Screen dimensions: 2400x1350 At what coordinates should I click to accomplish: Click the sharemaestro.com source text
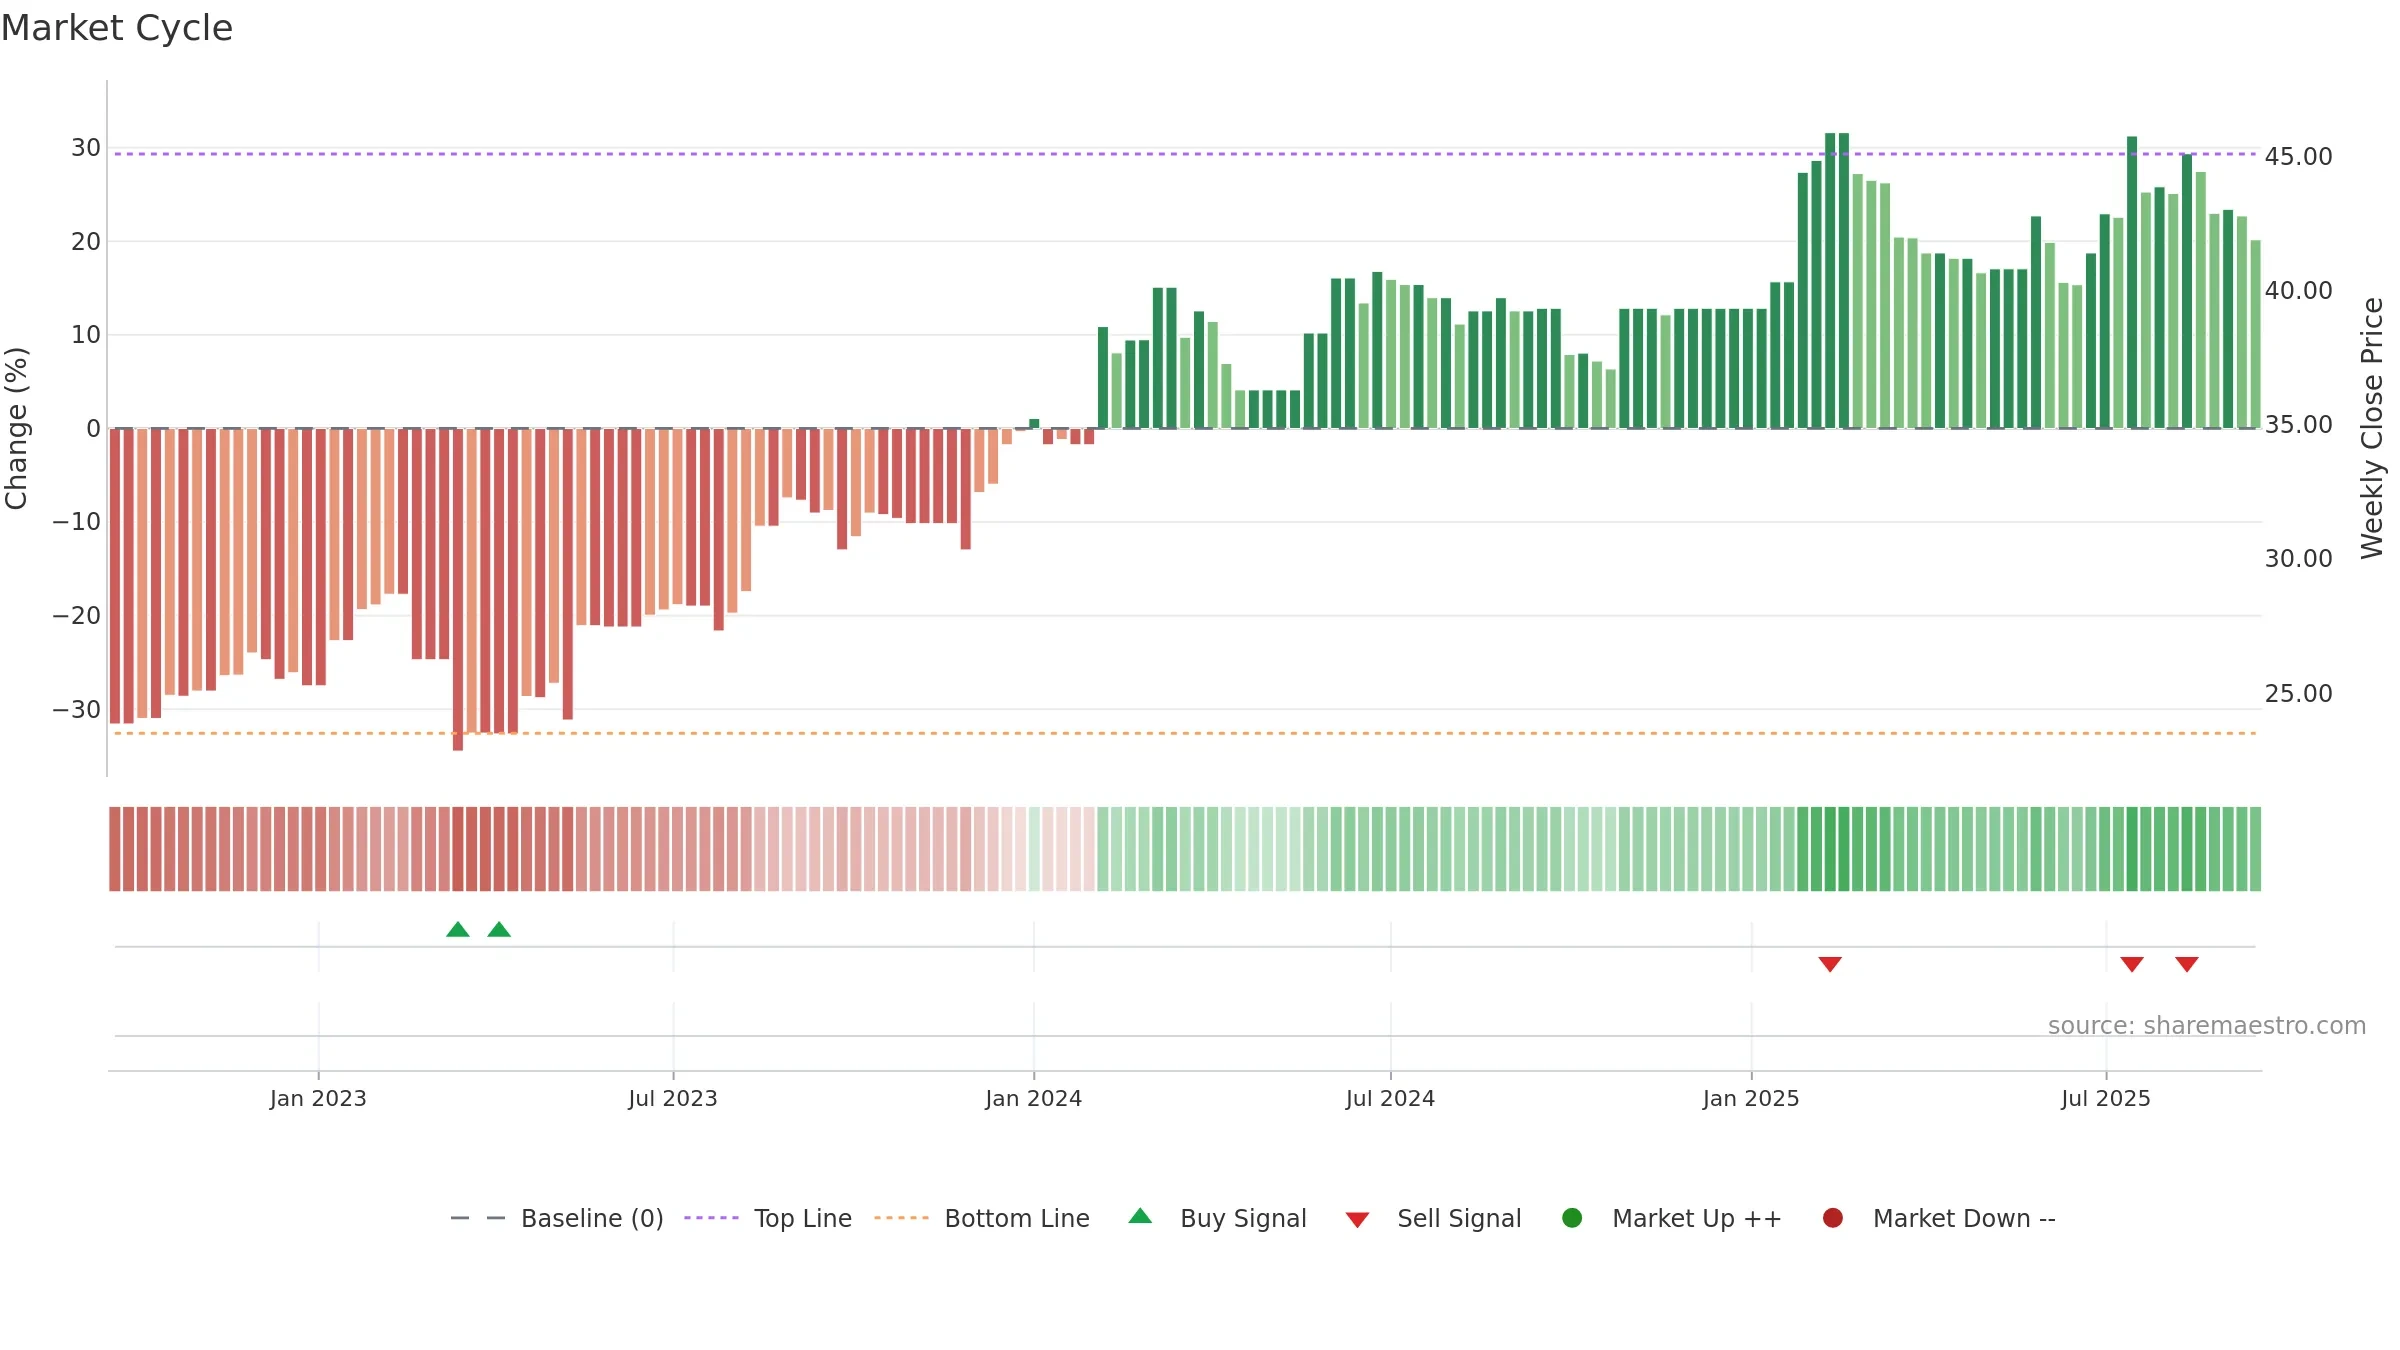click(2207, 1026)
